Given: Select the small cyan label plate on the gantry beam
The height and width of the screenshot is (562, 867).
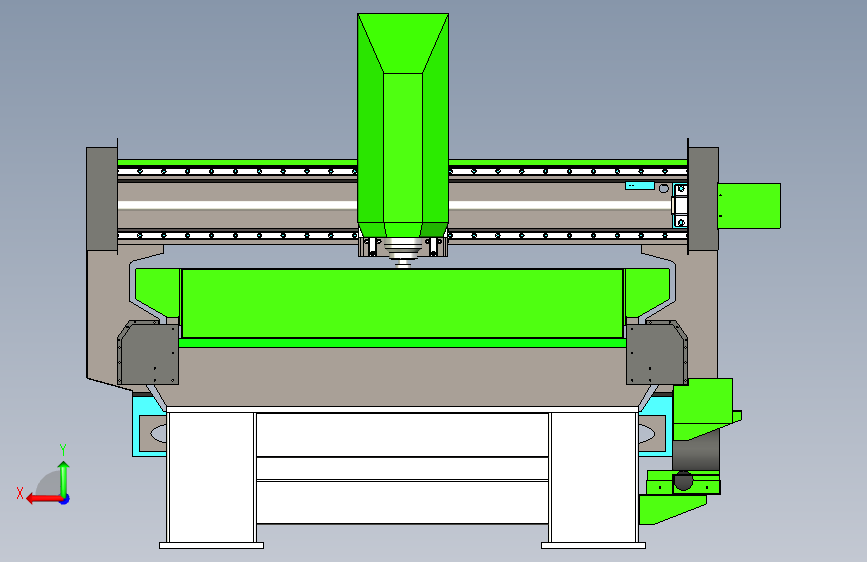Looking at the screenshot, I should pyautogui.click(x=640, y=185).
